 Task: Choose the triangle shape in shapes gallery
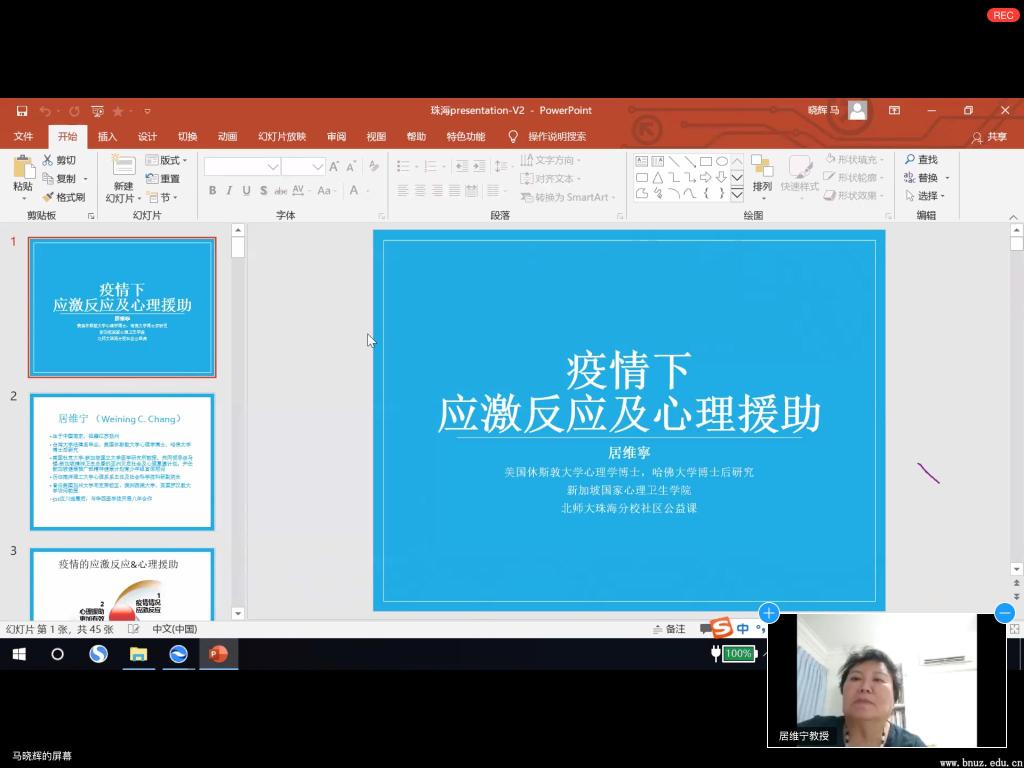click(x=657, y=177)
